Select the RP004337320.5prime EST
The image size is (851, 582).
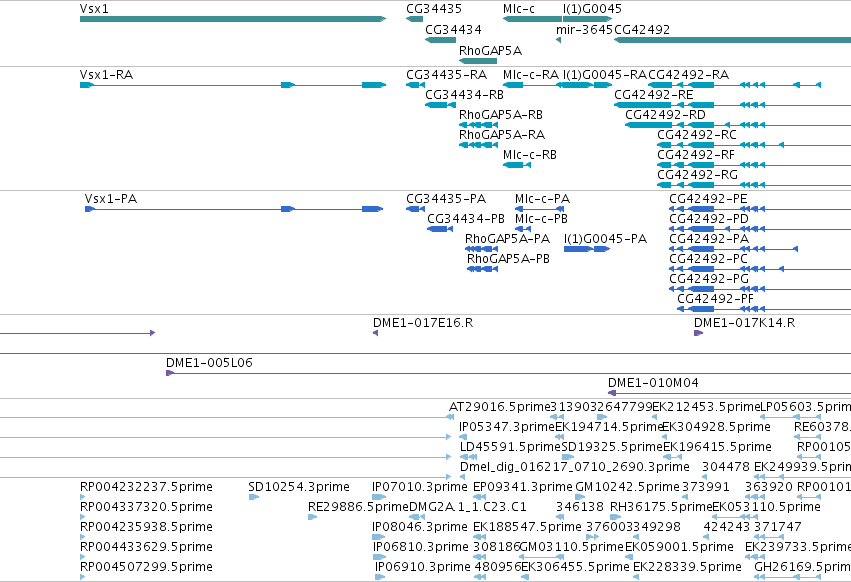point(82,517)
